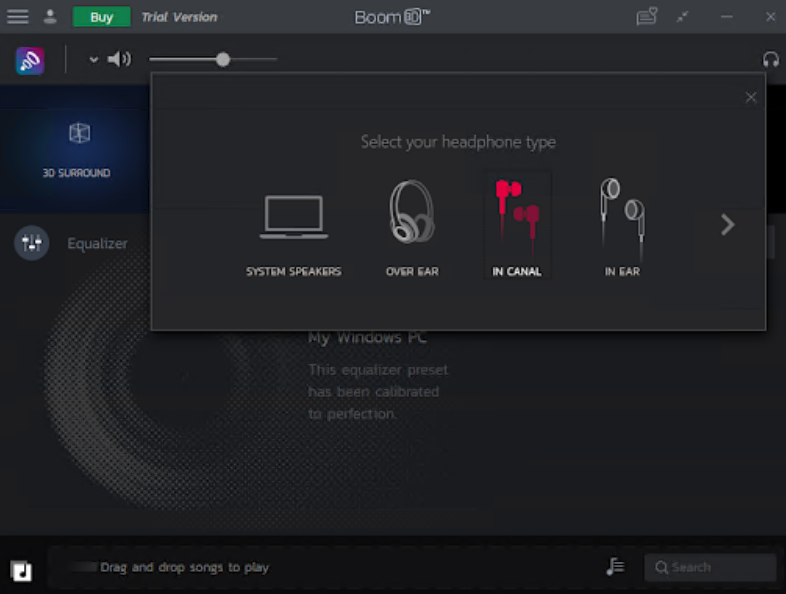Screen dimensions: 786x594
Task: Toggle the 3D Surround tile
Action: tap(77, 148)
